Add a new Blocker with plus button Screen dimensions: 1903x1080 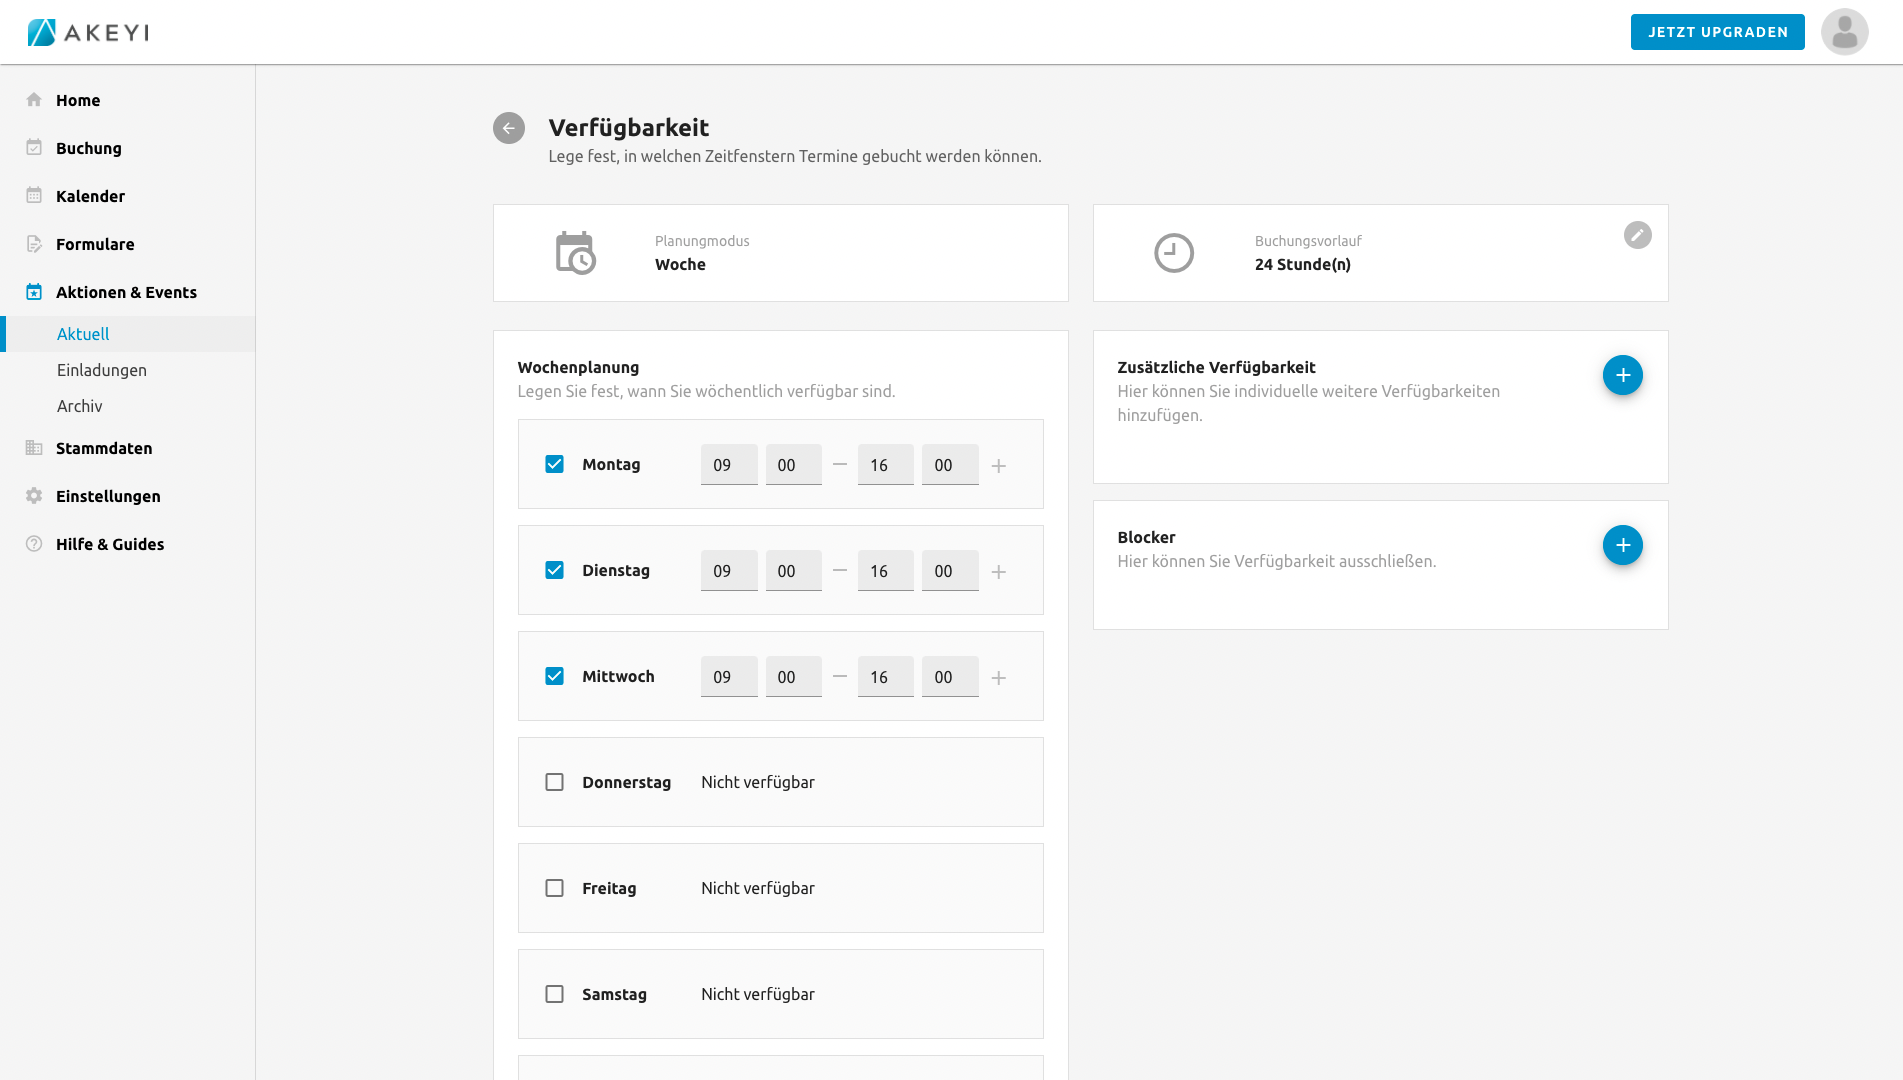(1622, 545)
